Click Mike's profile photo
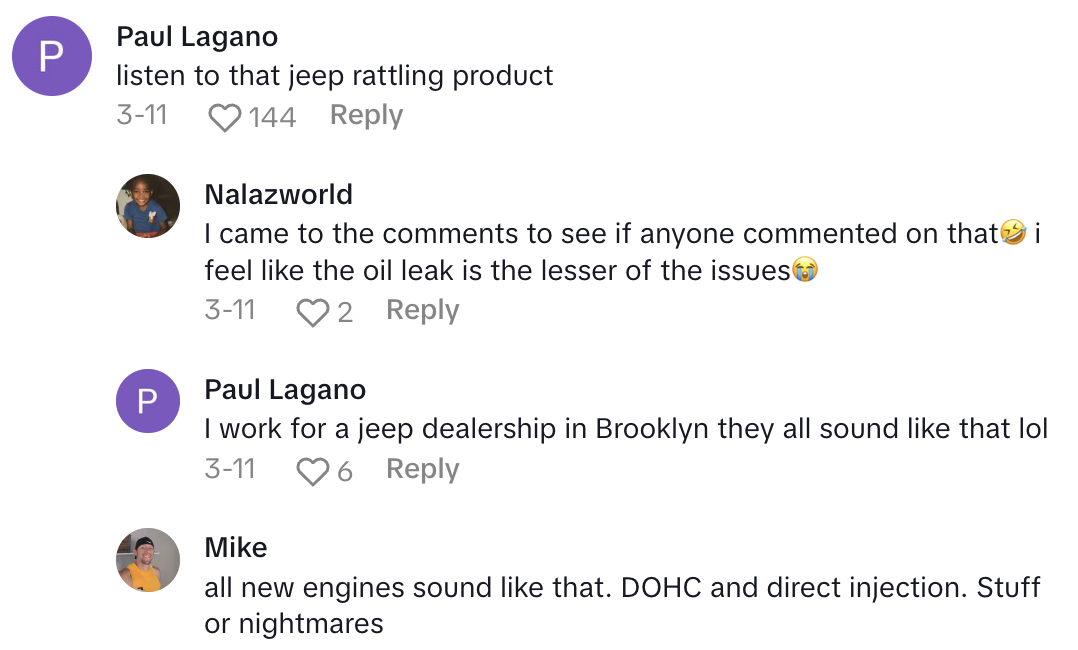 click(148, 560)
